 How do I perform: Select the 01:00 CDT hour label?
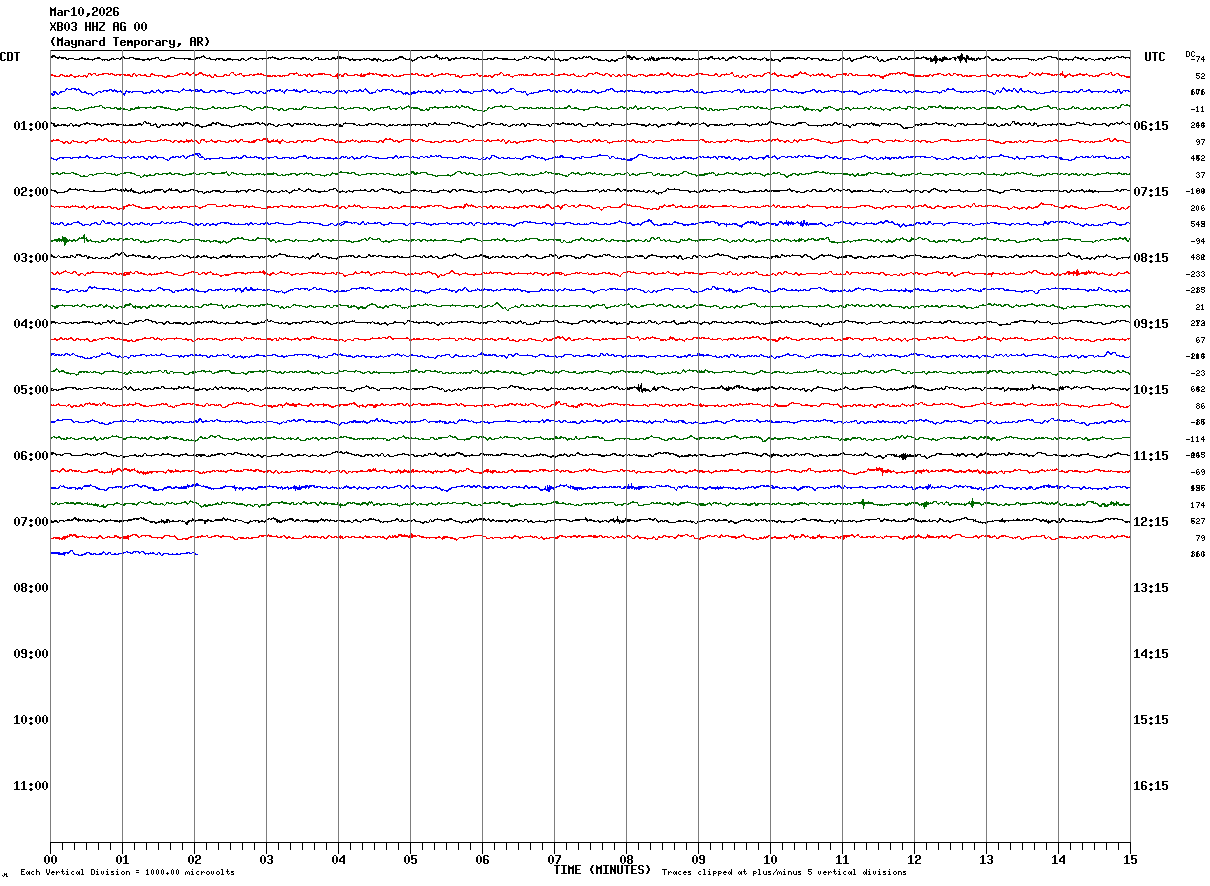click(31, 126)
